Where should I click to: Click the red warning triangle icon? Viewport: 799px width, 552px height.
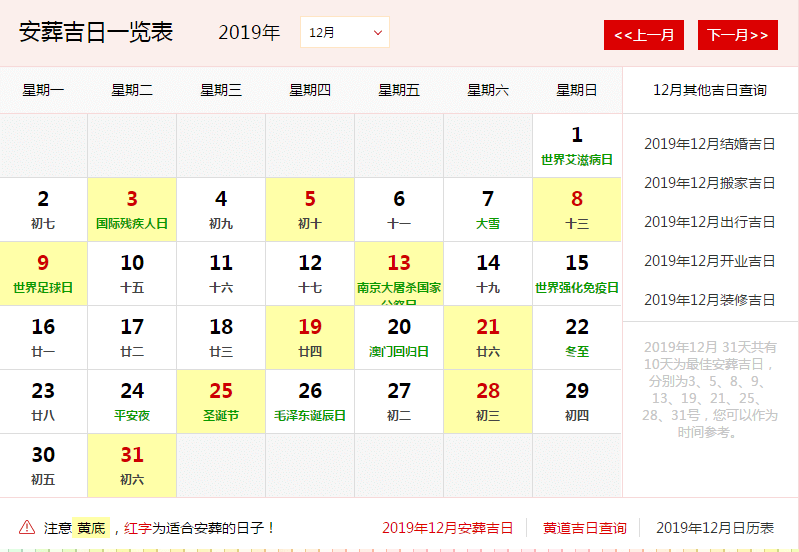(27, 527)
